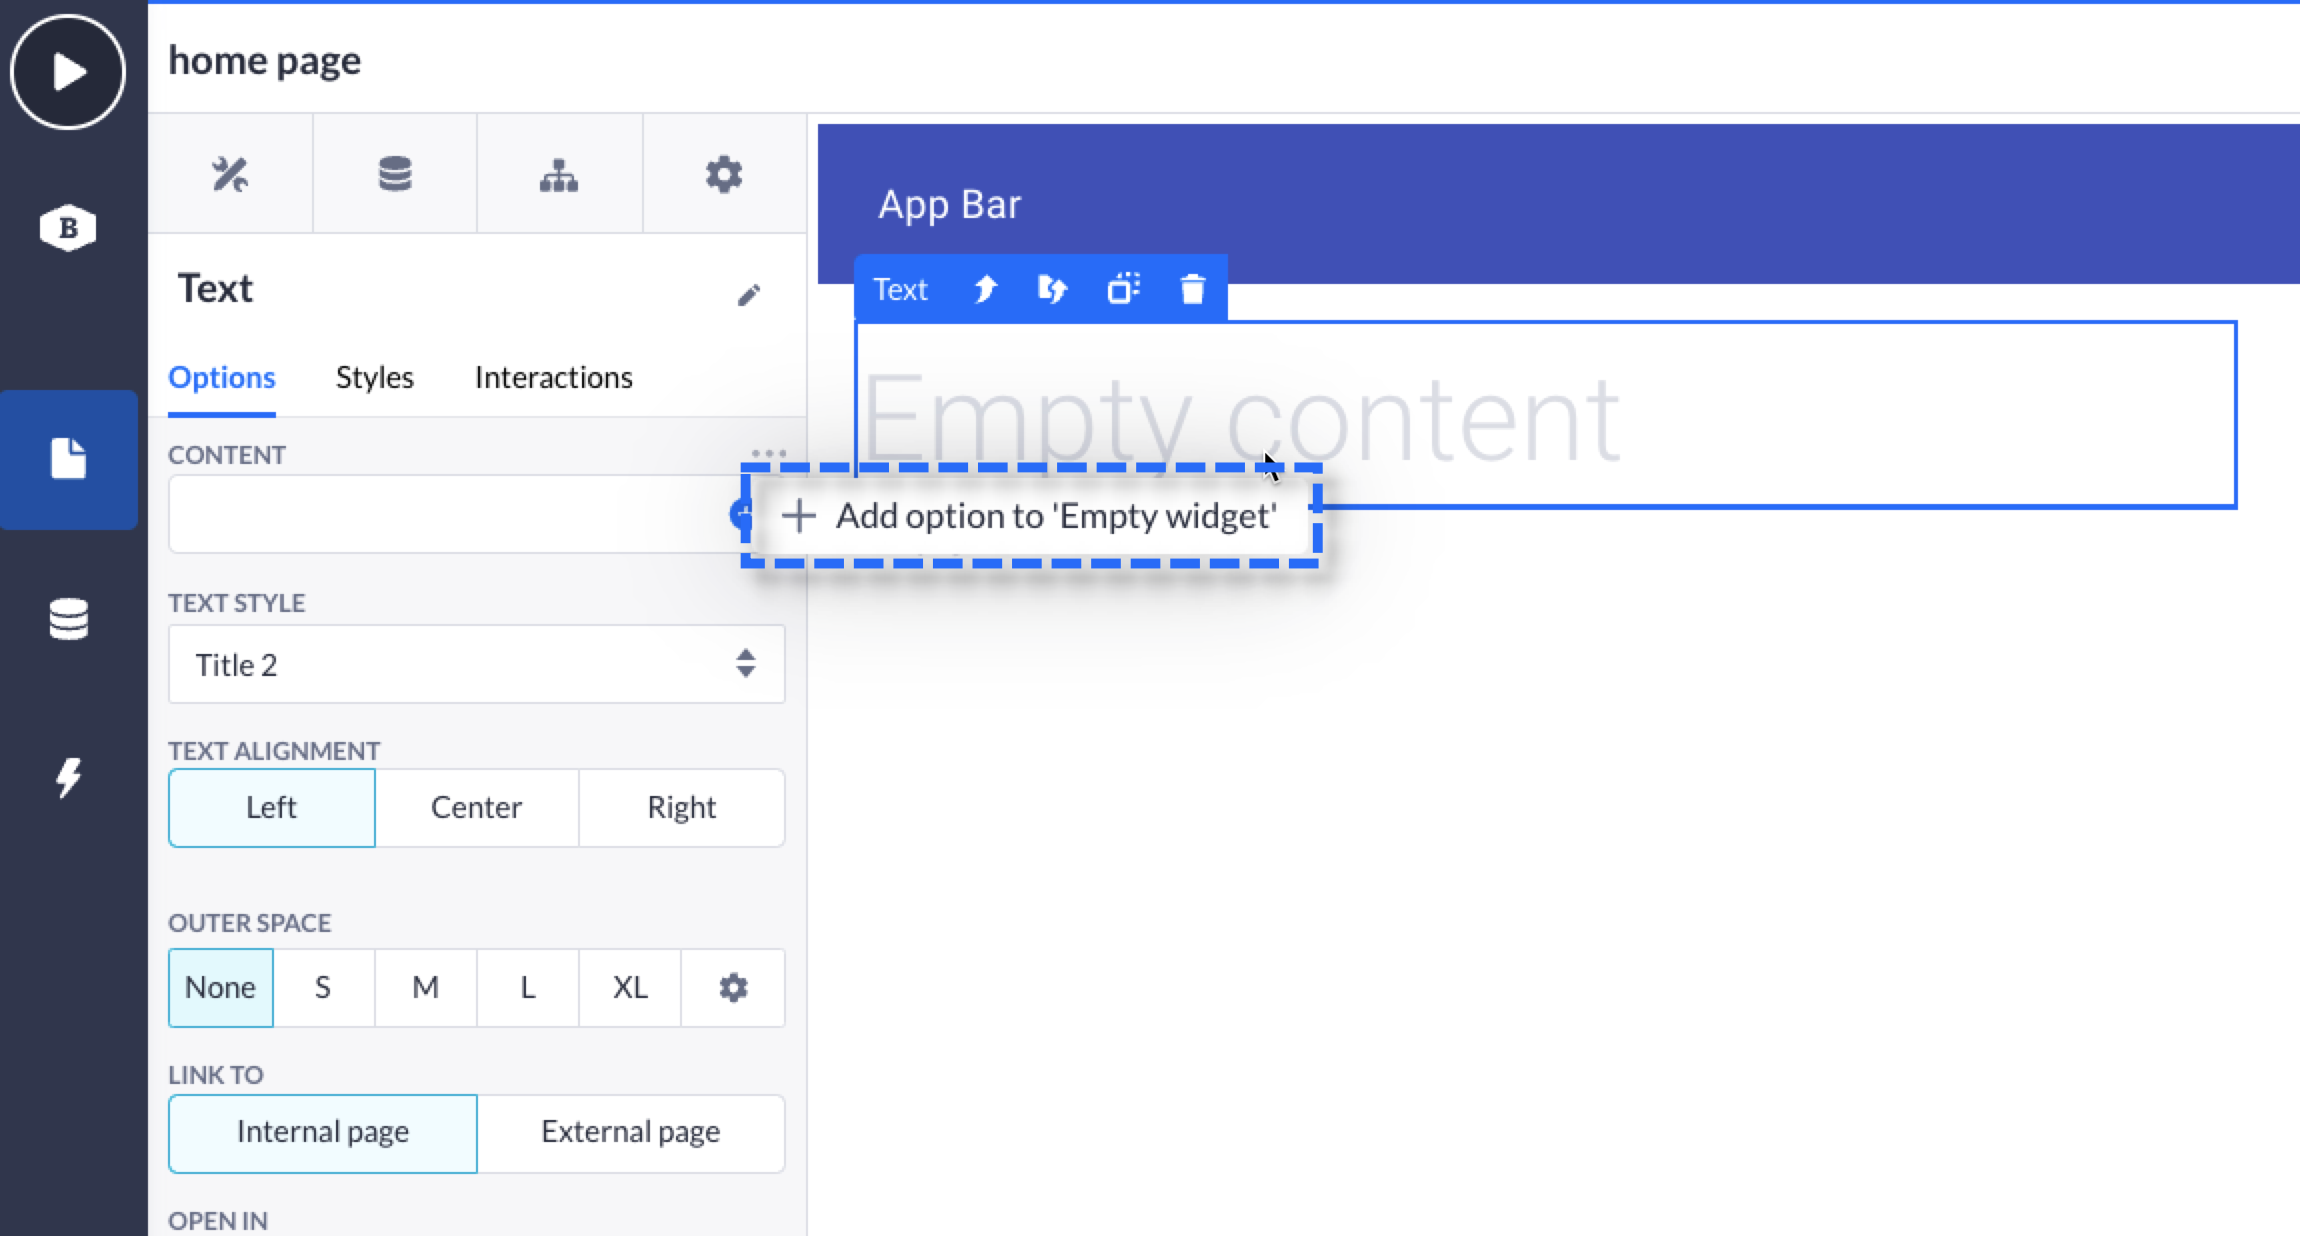Switch to the Styles tab
Image resolution: width=2300 pixels, height=1236 pixels.
tap(374, 378)
